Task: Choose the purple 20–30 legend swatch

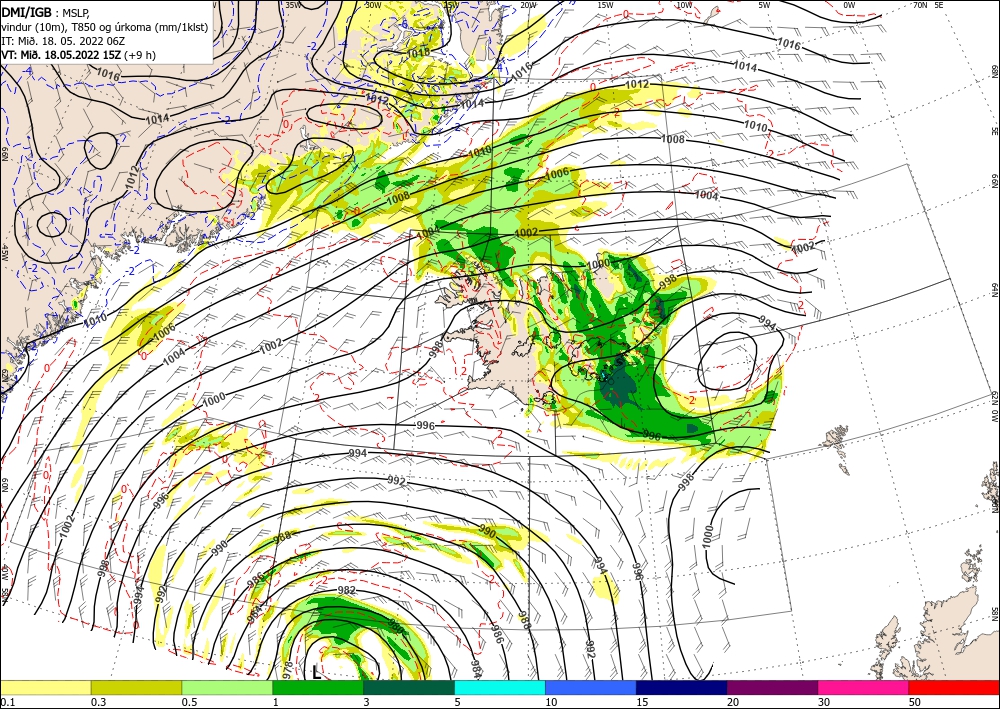Action: [772, 687]
